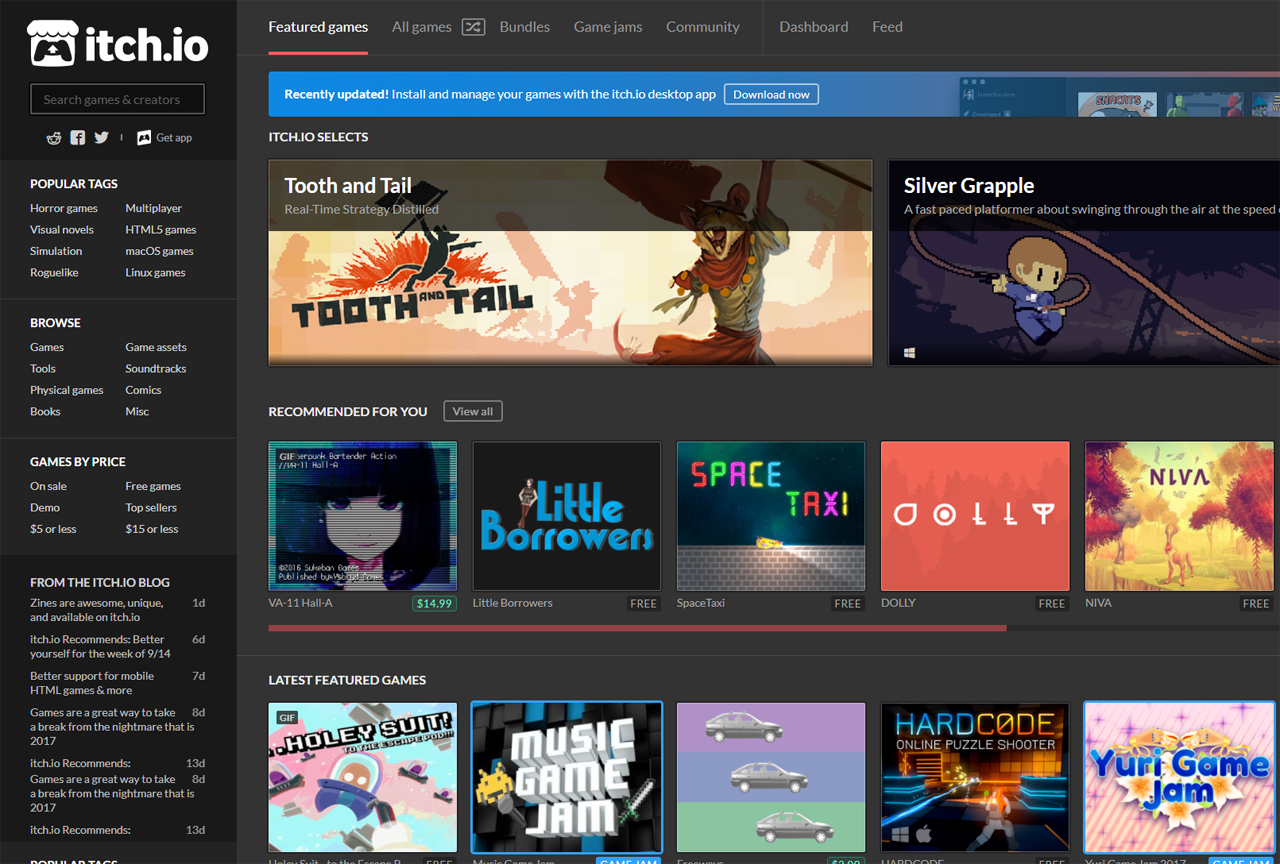Open the VA-11 Hall-A thumbnail
The image size is (1280, 864).
(x=363, y=516)
